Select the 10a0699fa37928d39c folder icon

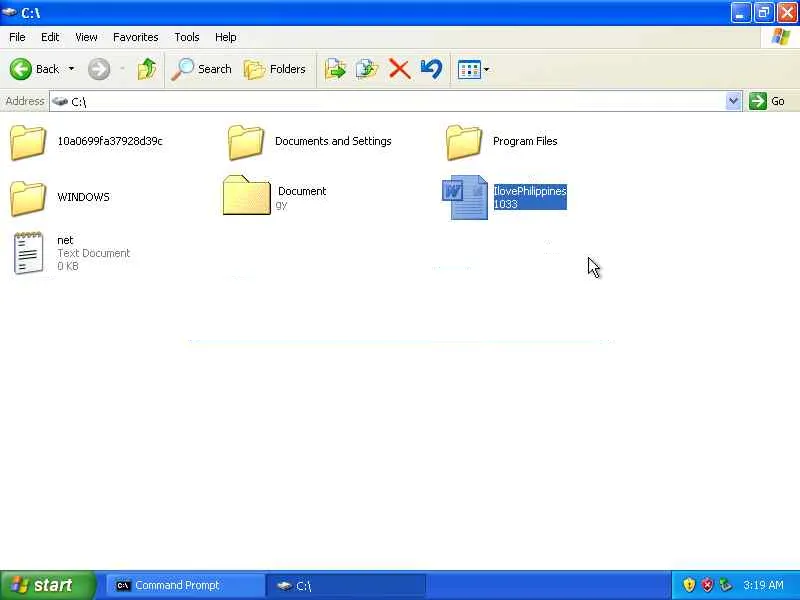[28, 142]
